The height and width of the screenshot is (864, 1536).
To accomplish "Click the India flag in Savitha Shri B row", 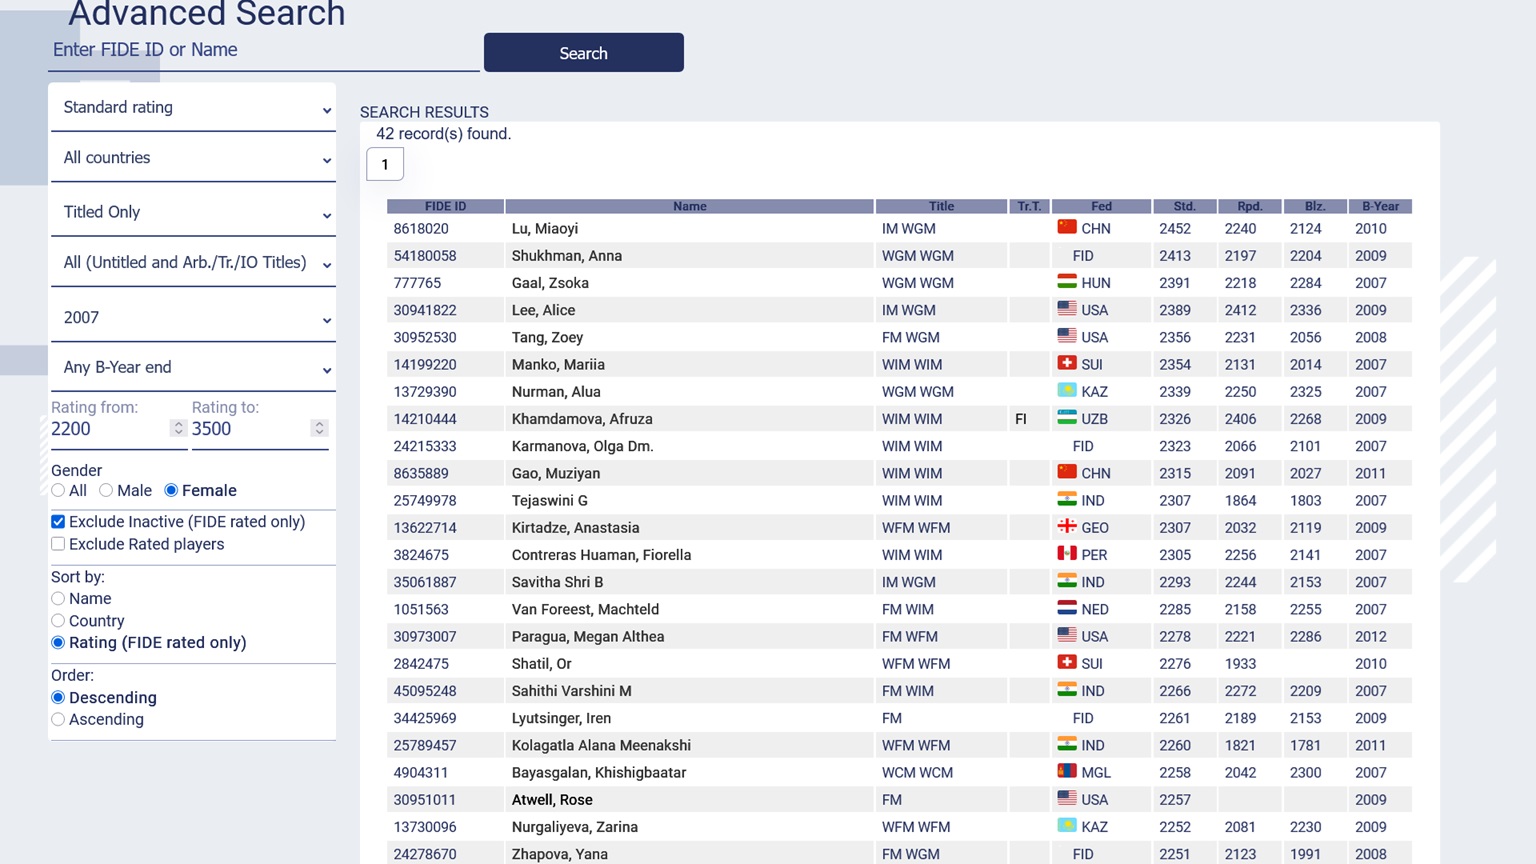I will (1067, 580).
